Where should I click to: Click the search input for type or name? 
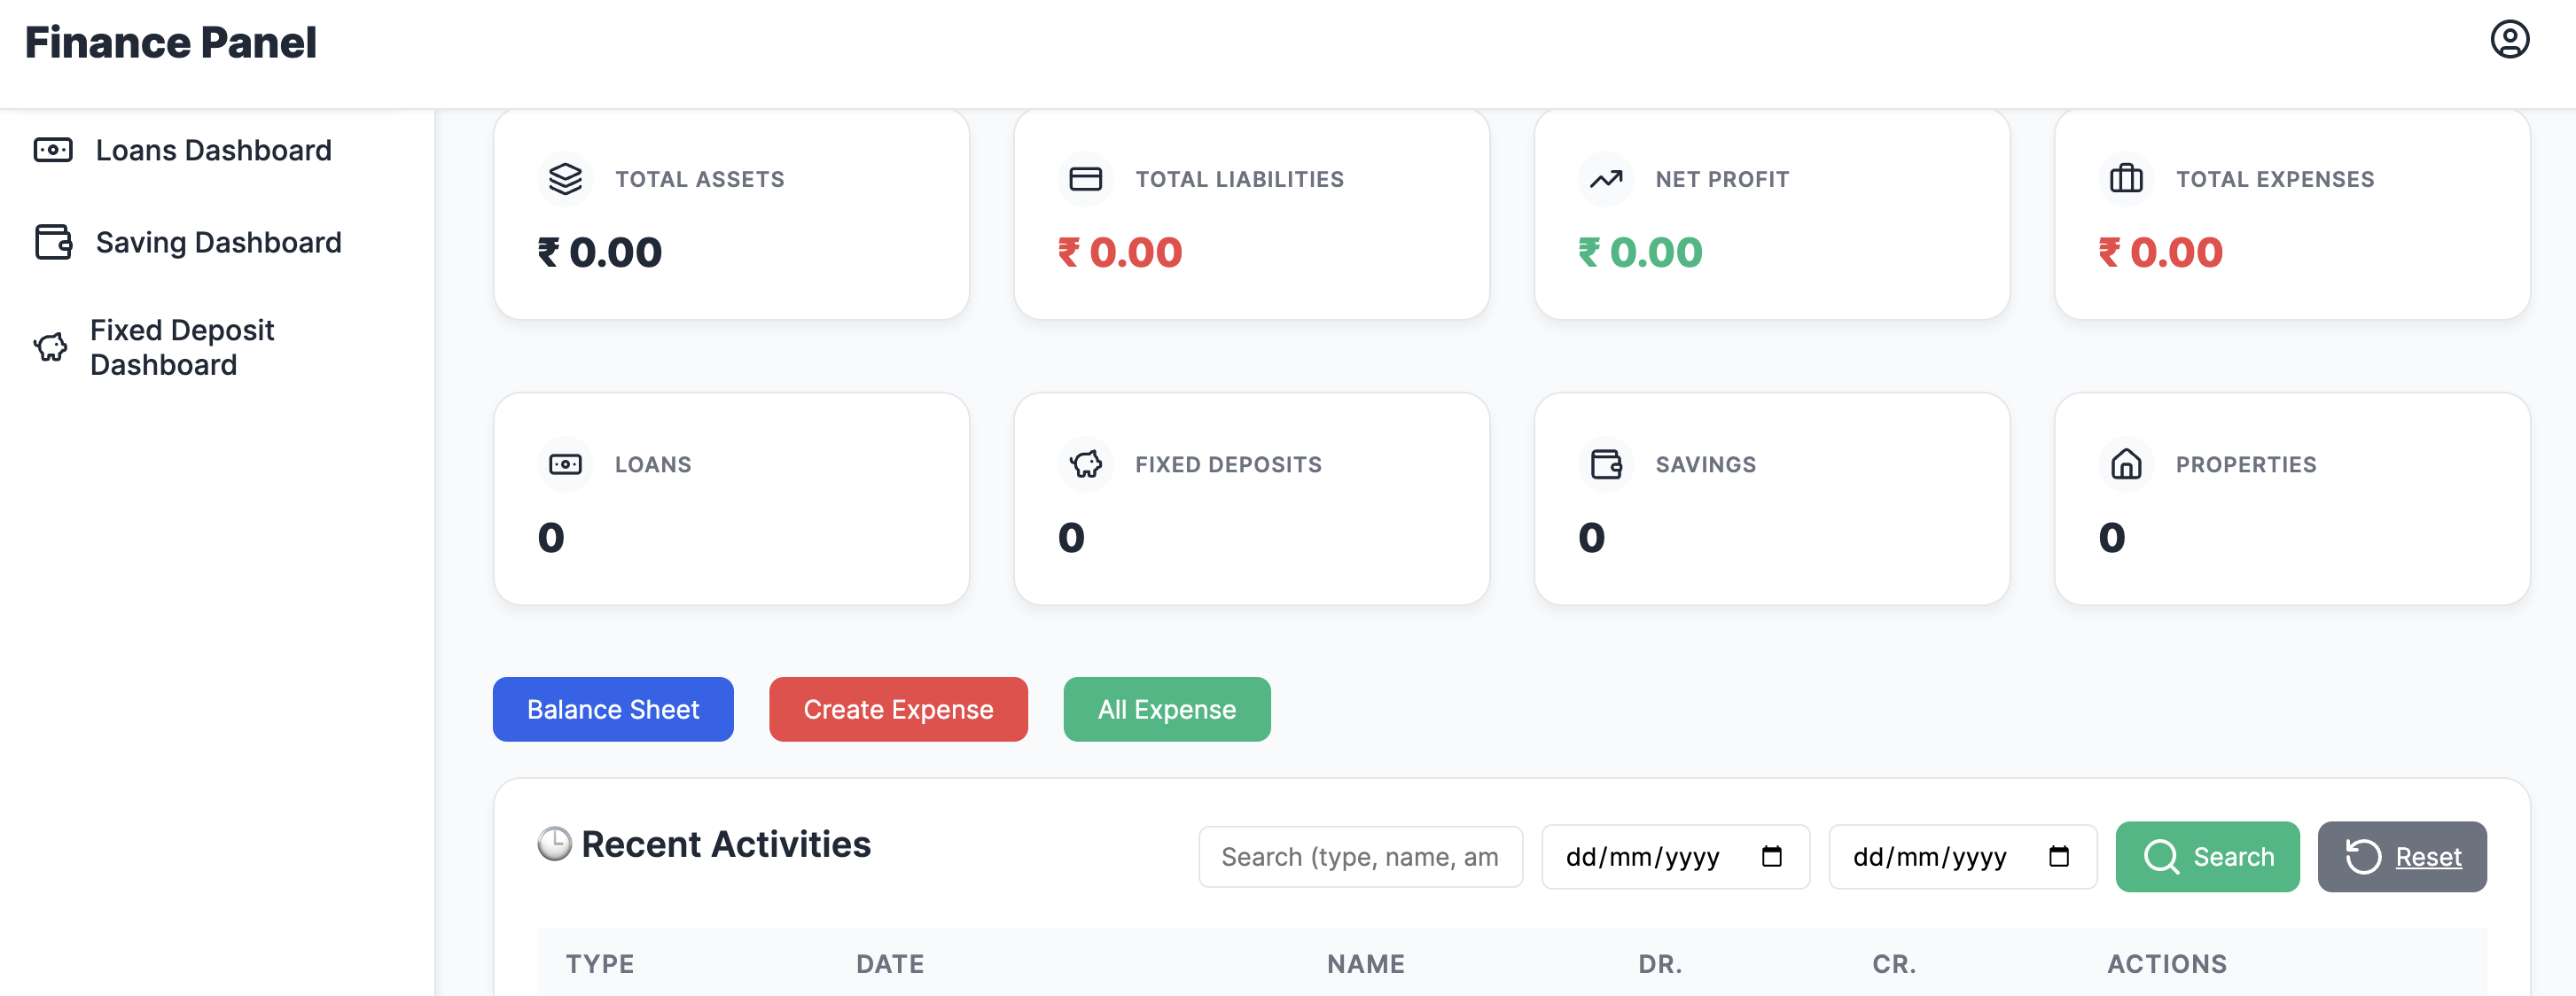click(x=1360, y=856)
